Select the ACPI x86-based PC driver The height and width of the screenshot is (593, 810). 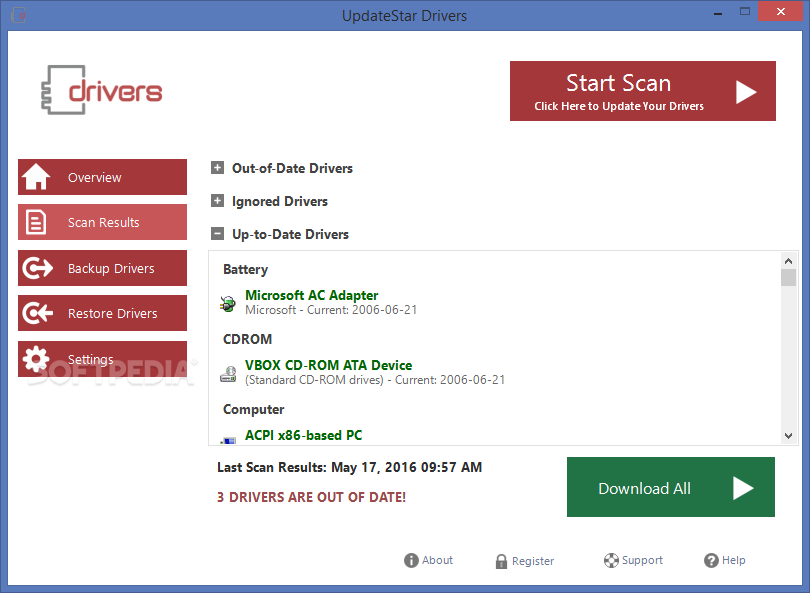pos(304,435)
